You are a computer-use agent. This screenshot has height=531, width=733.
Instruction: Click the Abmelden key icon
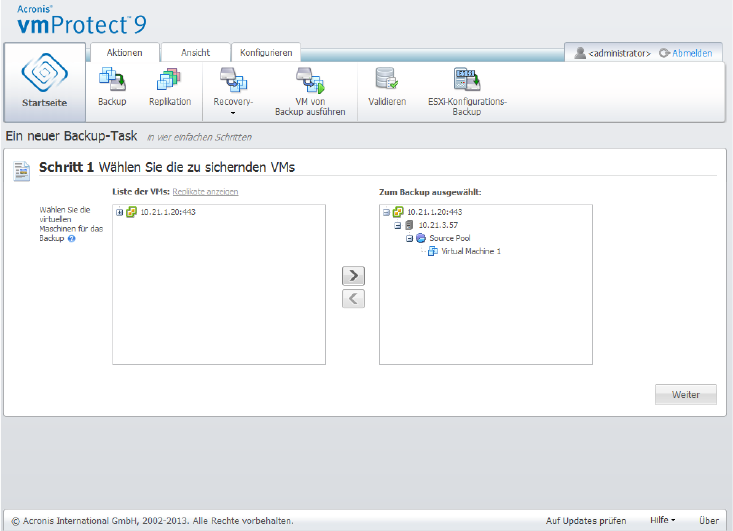(x=664, y=53)
